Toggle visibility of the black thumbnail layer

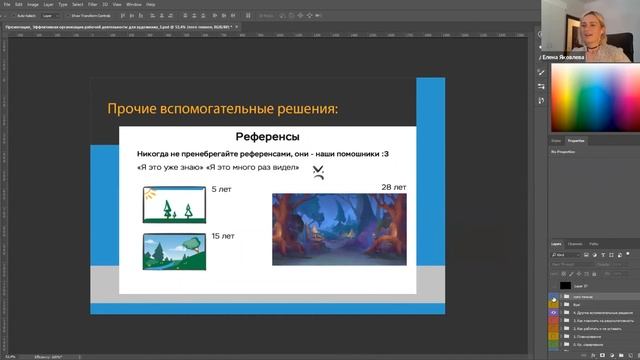coord(553,286)
